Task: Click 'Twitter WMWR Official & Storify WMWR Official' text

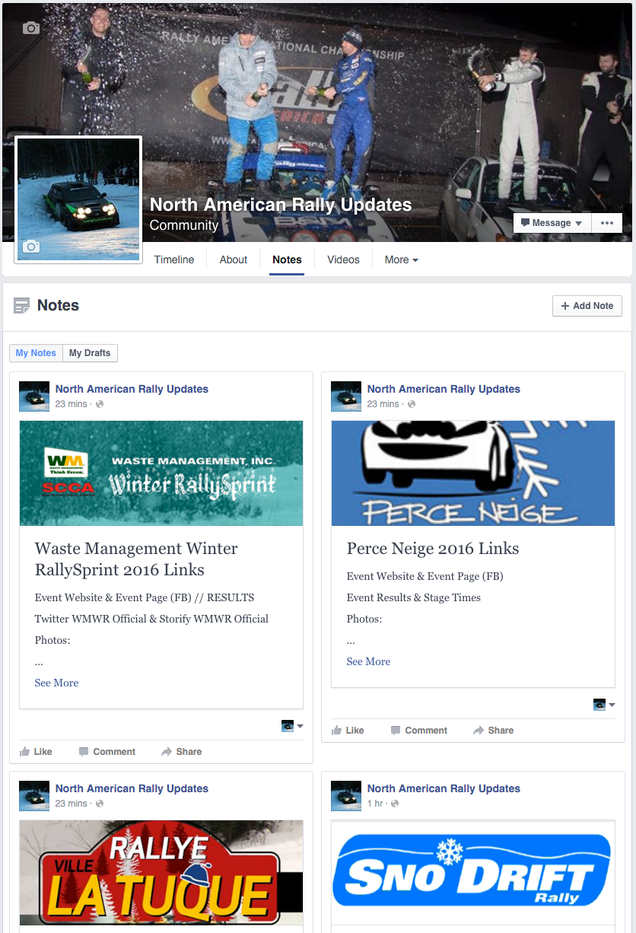Action: (x=151, y=619)
